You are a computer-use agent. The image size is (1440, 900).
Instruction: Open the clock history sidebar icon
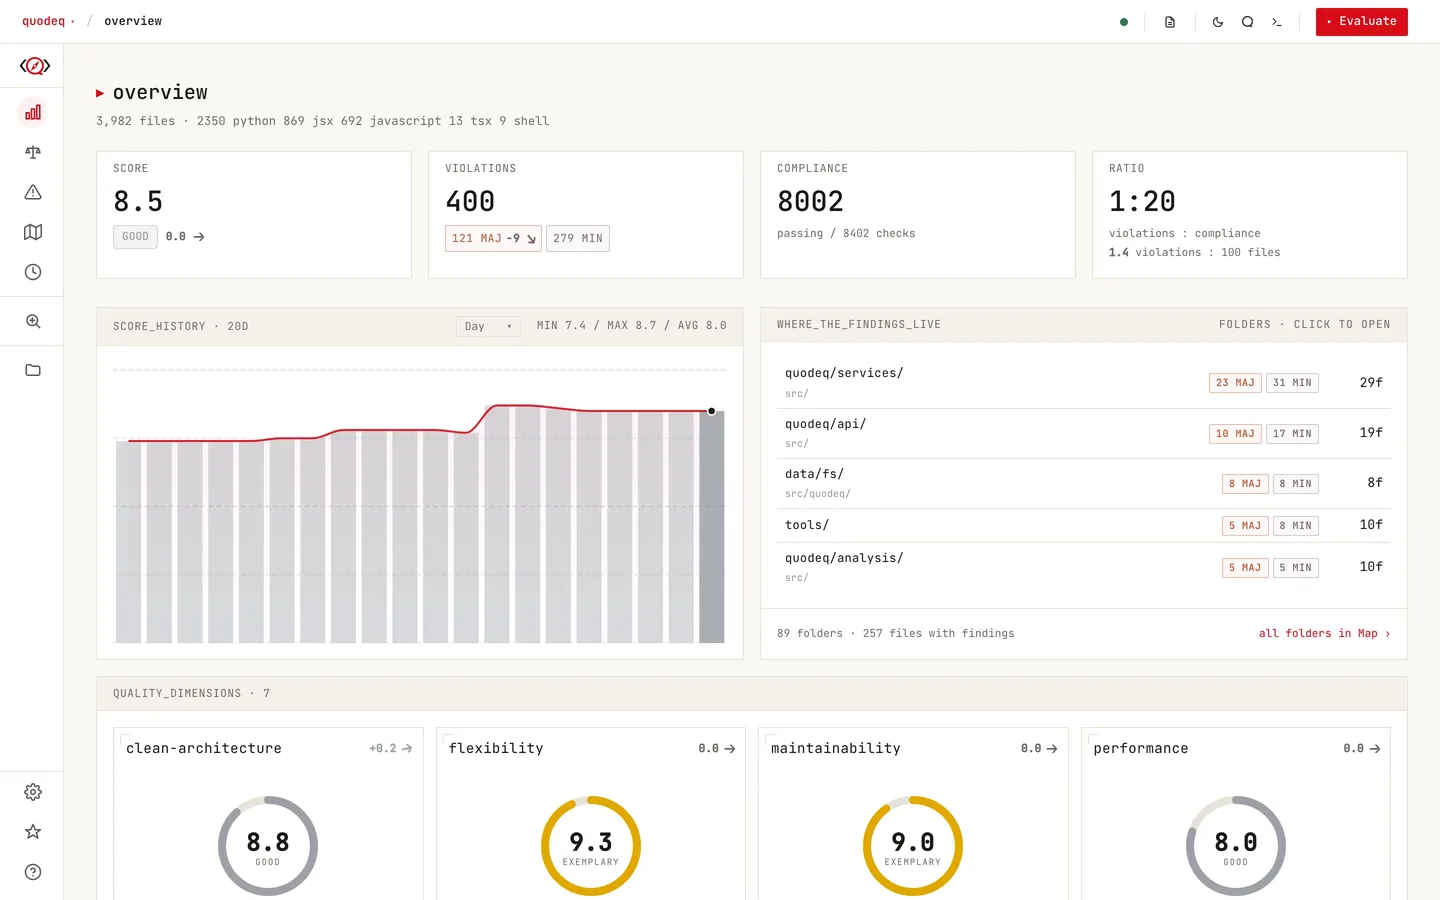[33, 272]
